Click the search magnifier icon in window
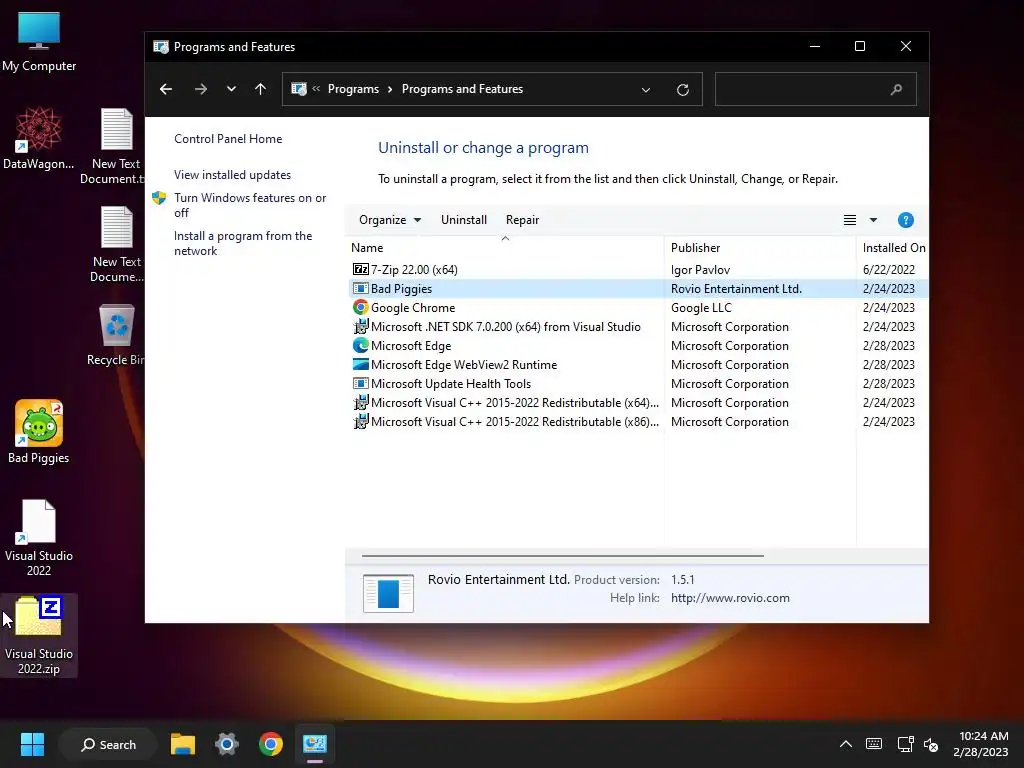Image resolution: width=1024 pixels, height=768 pixels. tap(896, 89)
